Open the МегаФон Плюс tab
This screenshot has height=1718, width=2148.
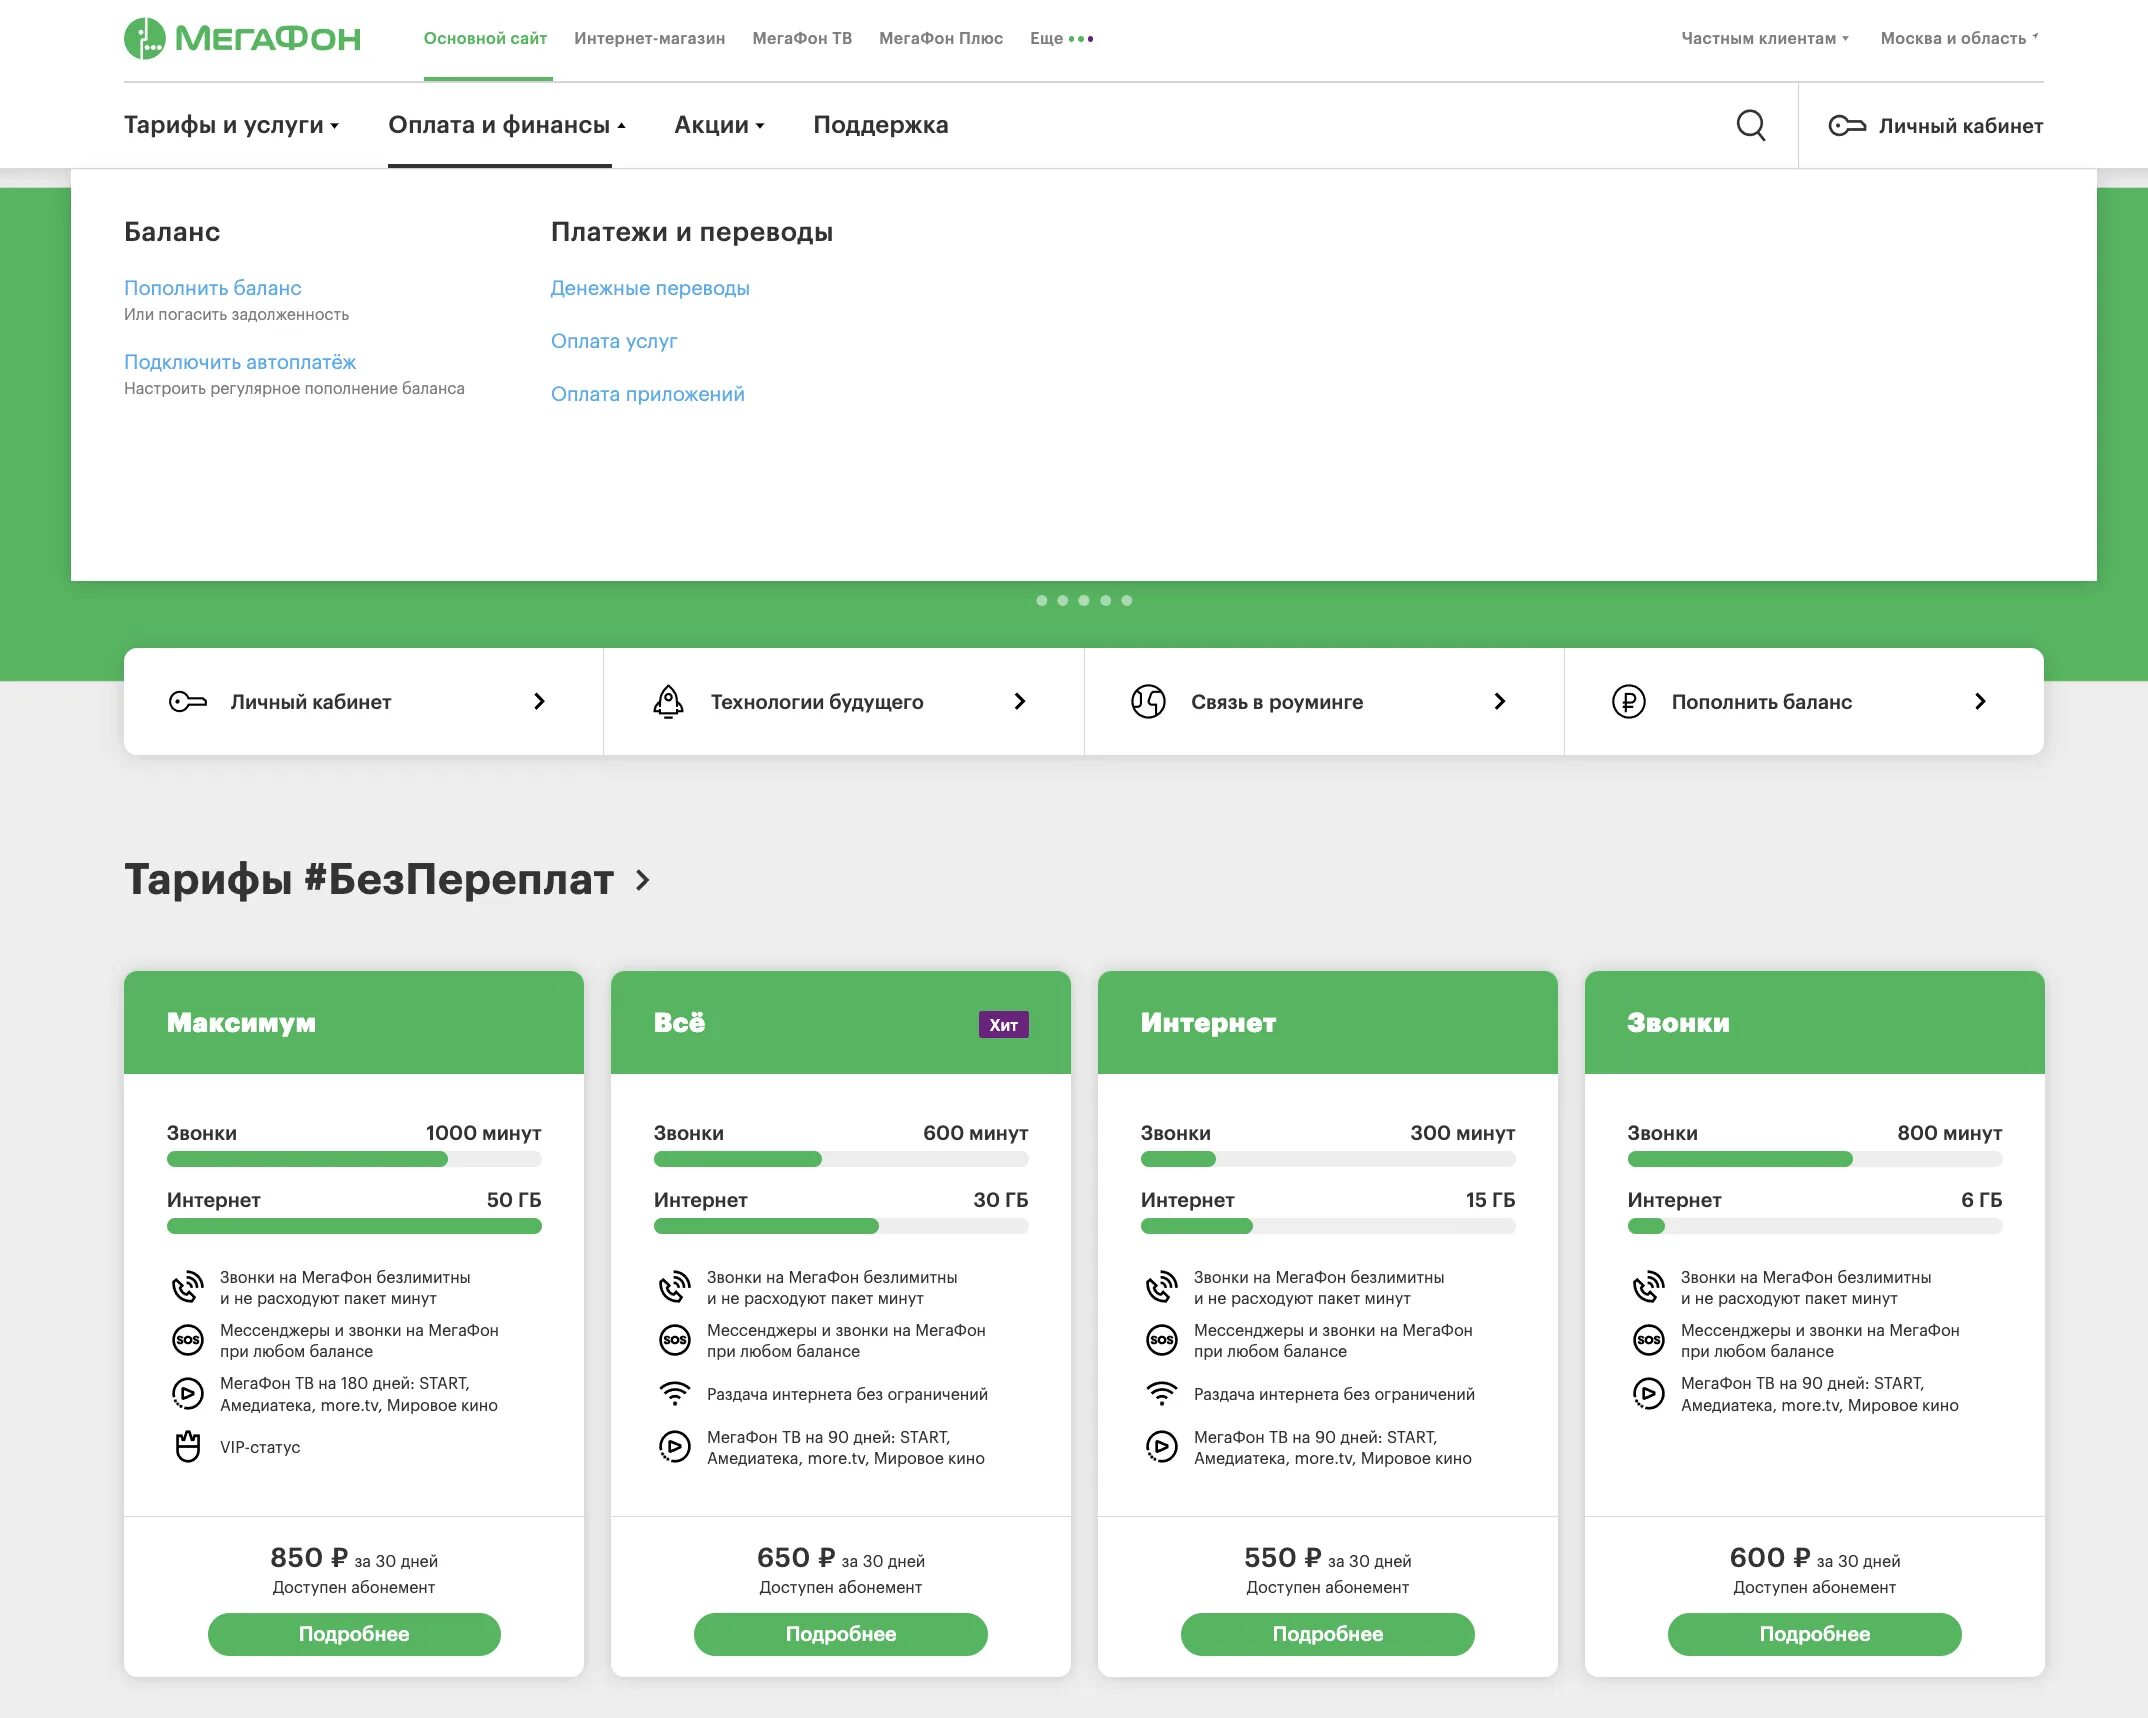tap(941, 38)
